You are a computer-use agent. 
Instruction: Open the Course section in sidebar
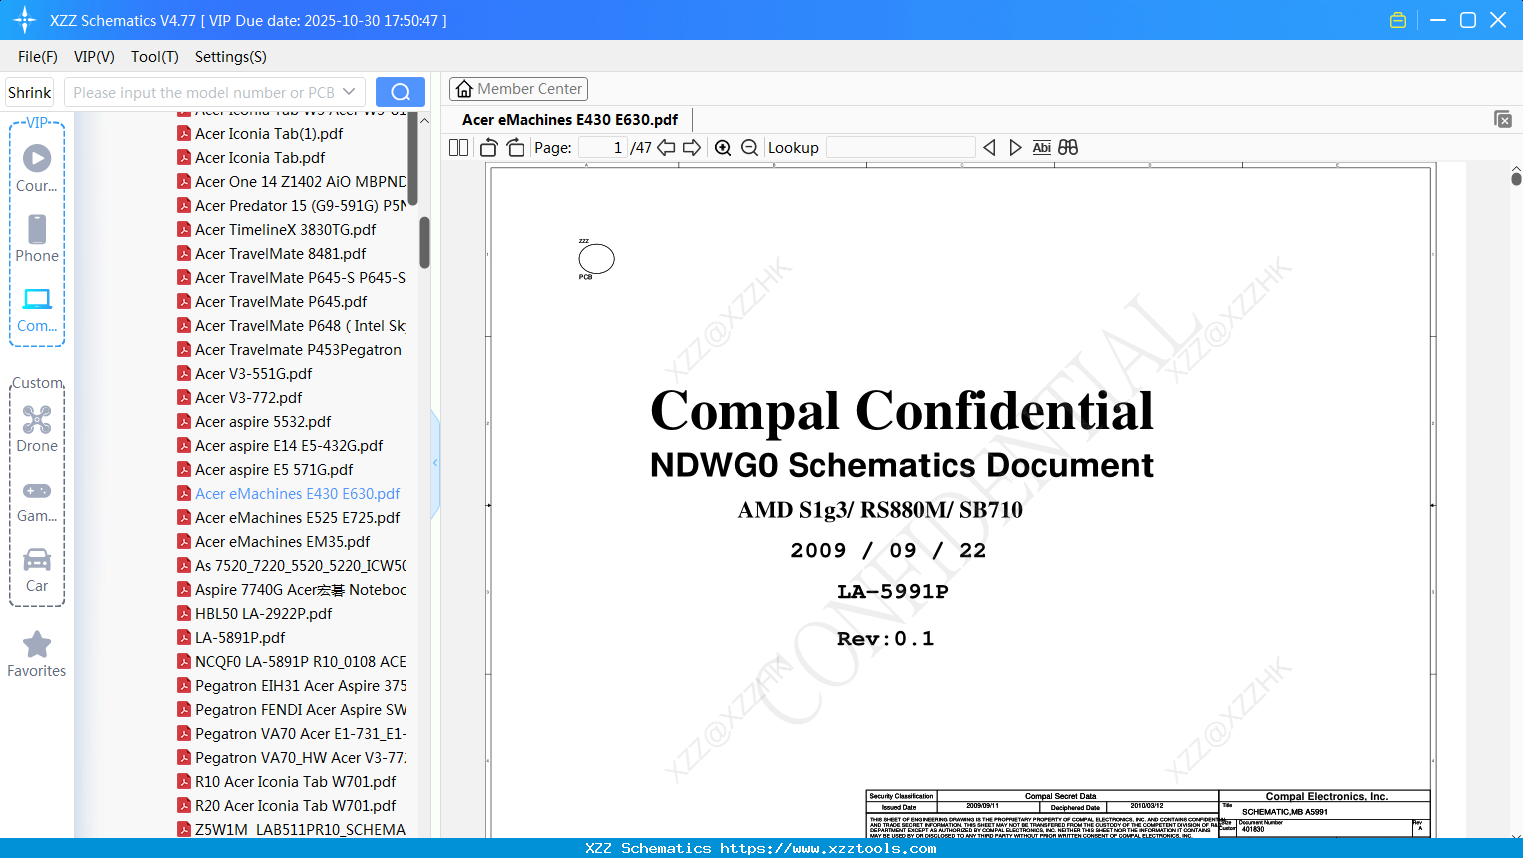pyautogui.click(x=37, y=170)
